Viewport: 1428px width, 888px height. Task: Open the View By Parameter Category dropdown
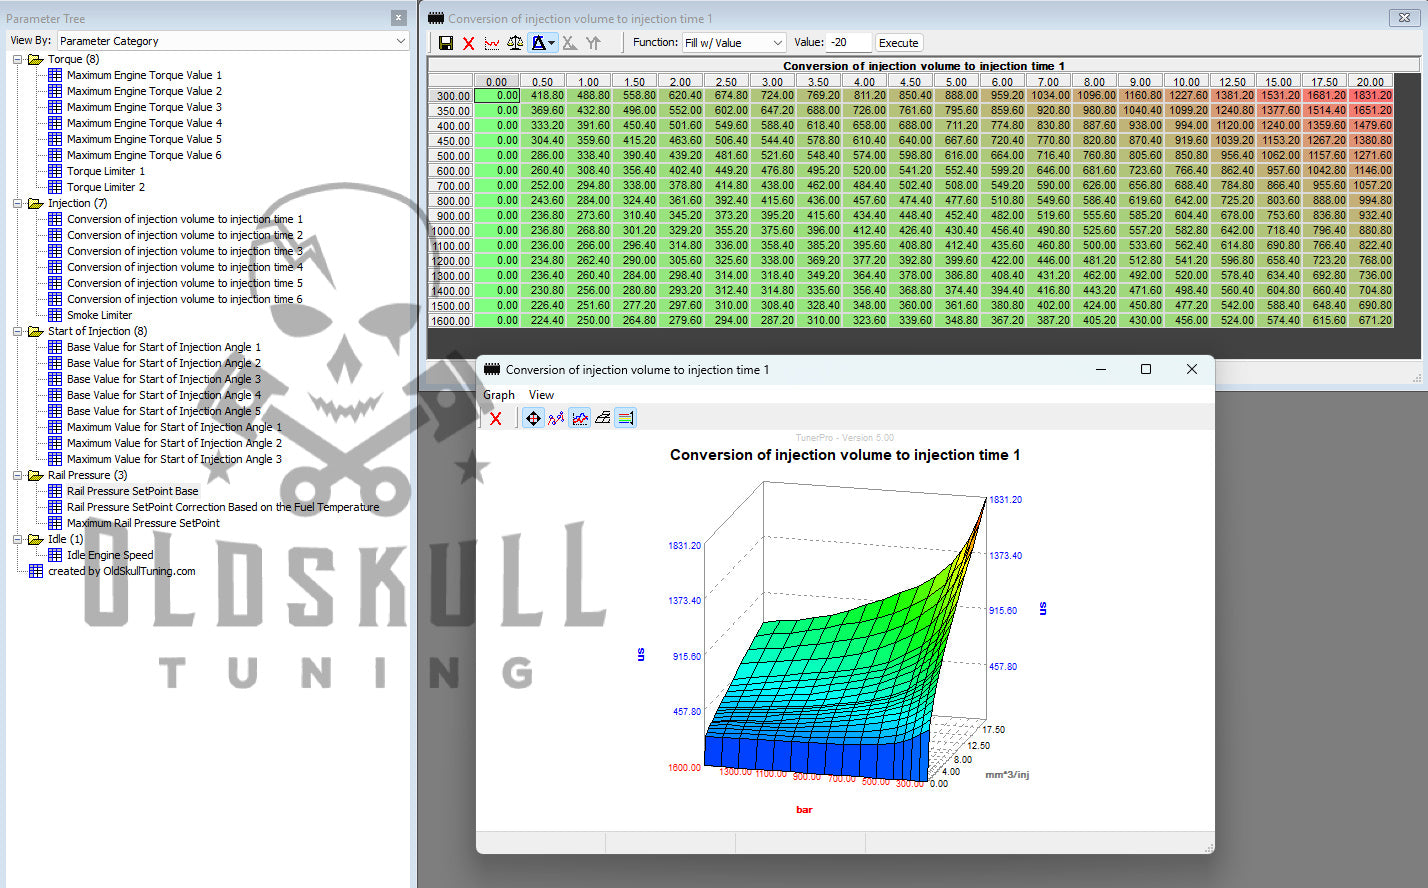[x=233, y=41]
